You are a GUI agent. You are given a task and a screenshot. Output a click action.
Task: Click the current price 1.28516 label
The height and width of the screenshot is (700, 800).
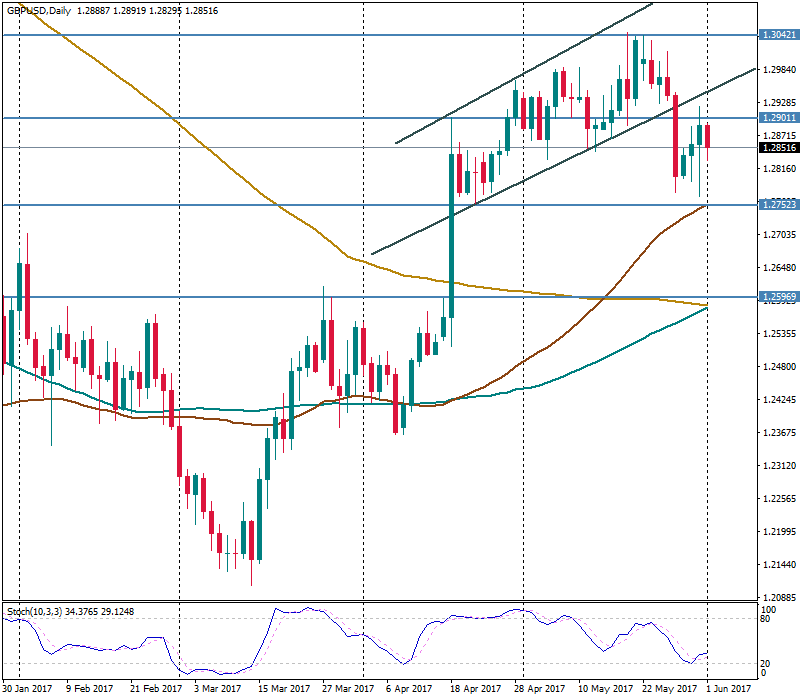click(x=779, y=148)
